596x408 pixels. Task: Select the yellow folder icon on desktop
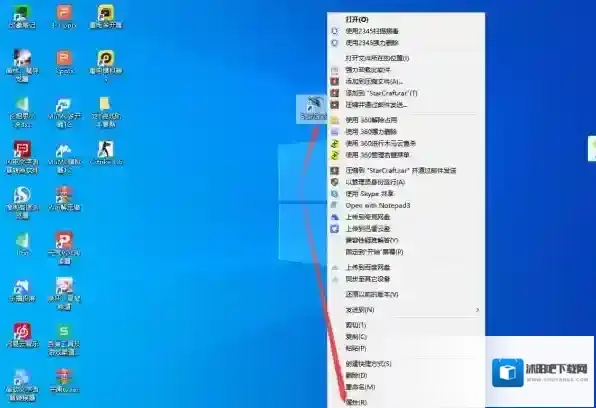[x=106, y=112]
